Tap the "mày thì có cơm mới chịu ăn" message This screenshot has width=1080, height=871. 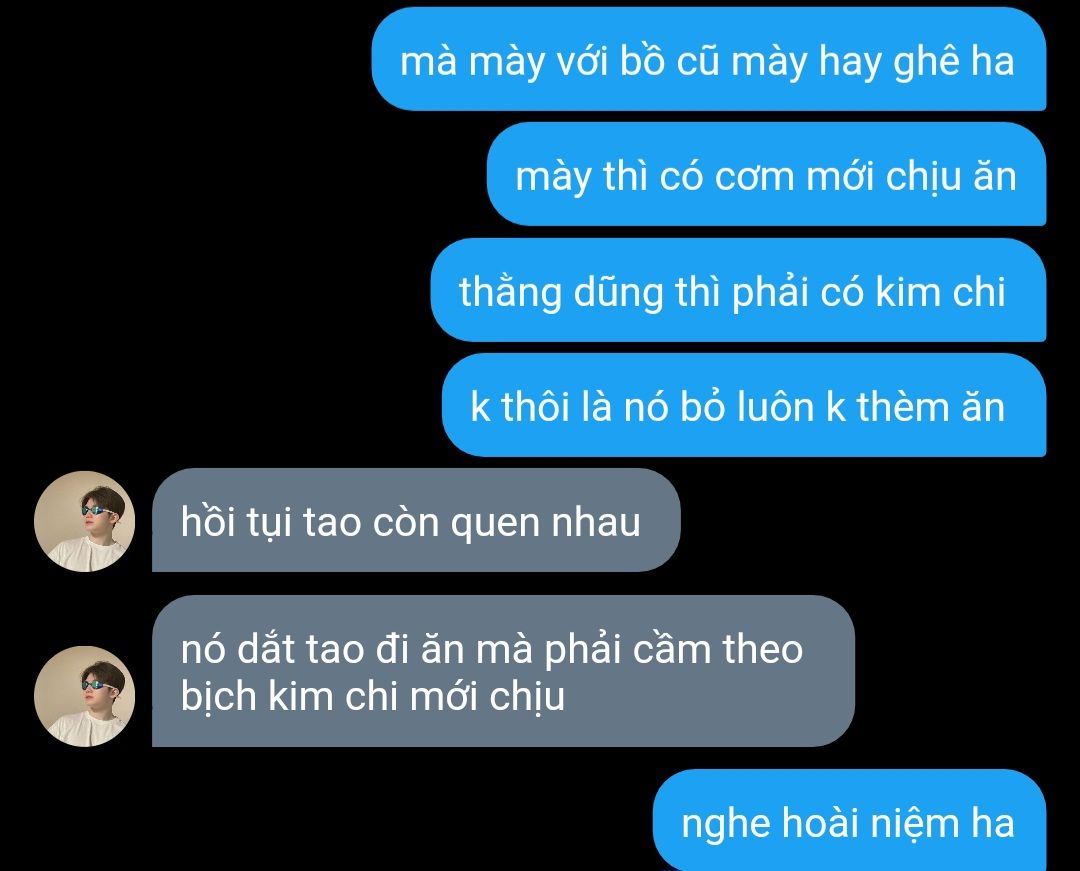pyautogui.click(x=767, y=174)
